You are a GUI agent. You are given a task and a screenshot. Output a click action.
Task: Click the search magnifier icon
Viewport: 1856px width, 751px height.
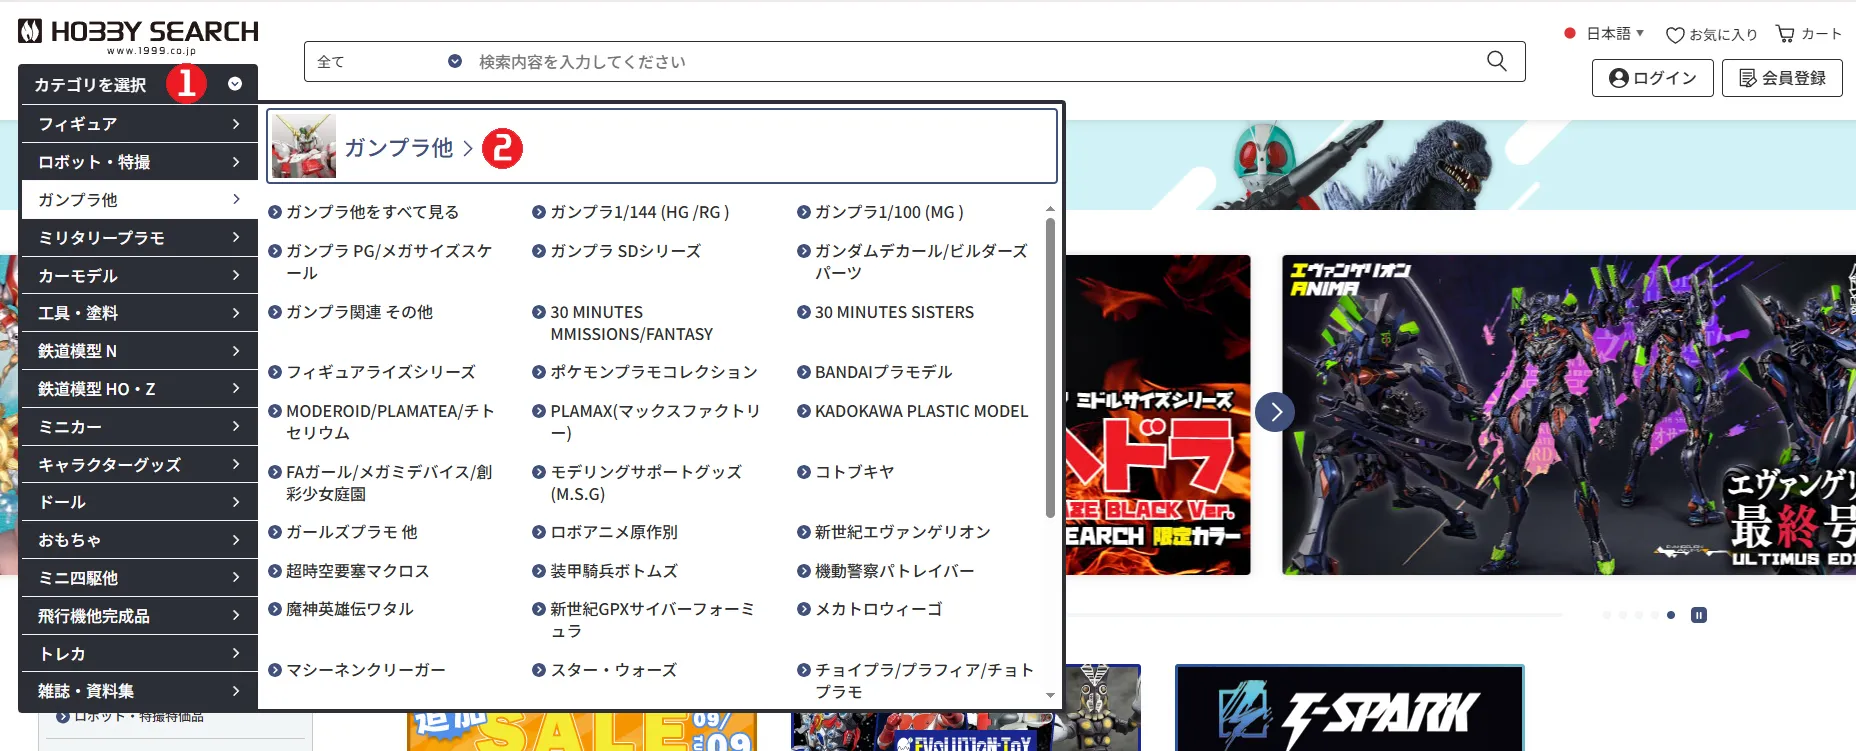(x=1496, y=61)
